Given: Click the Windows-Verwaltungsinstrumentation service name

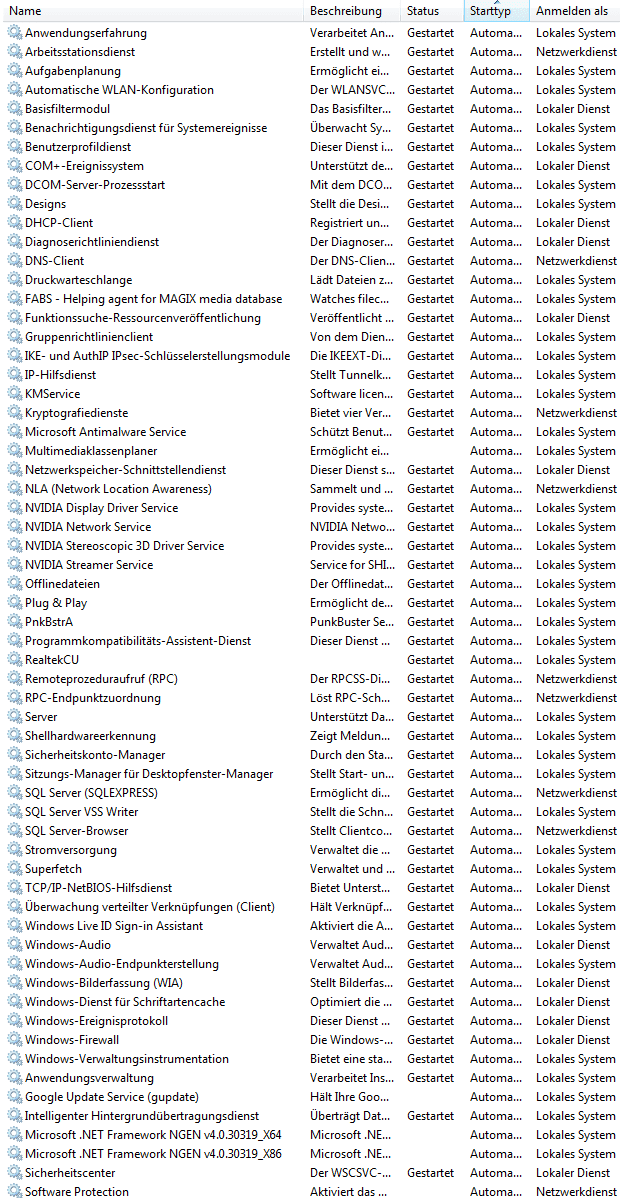Looking at the screenshot, I should [x=127, y=1059].
